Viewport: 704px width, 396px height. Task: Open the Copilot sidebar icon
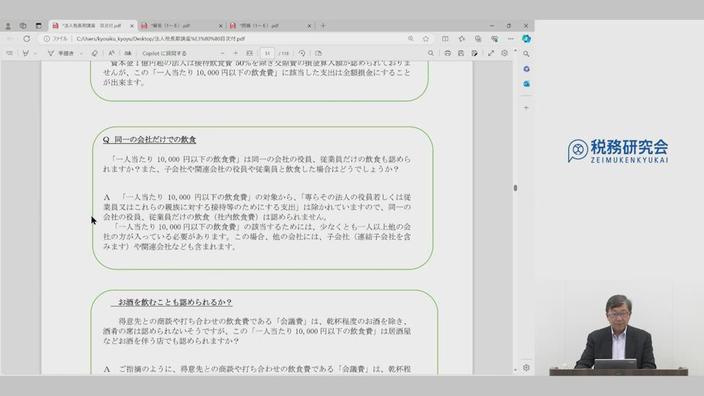point(526,39)
